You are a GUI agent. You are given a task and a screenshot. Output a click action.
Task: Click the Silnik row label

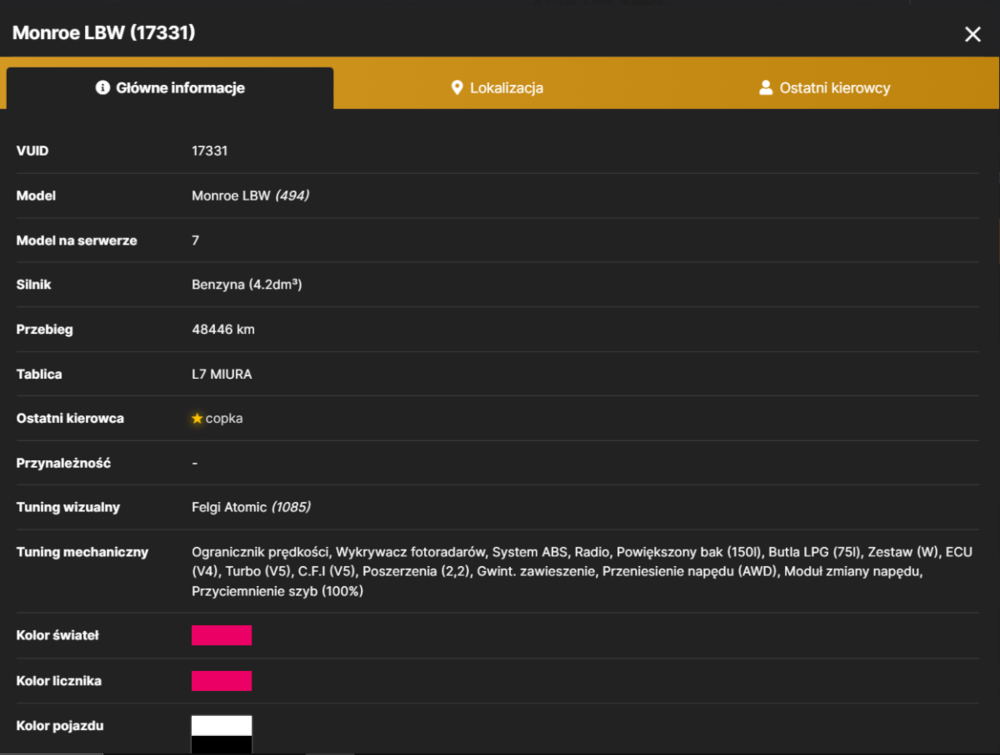pyautogui.click(x=34, y=284)
